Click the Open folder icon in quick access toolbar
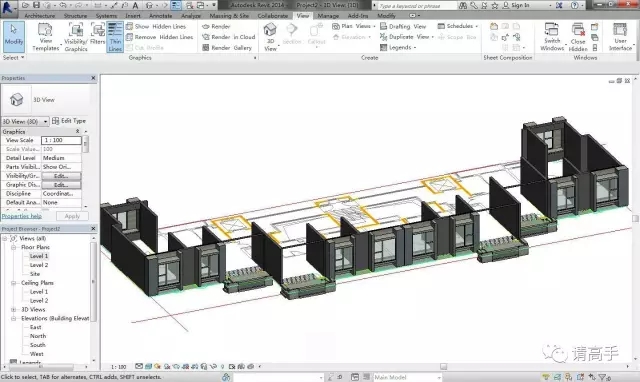This screenshot has width=640, height=382. click(x=25, y=5)
